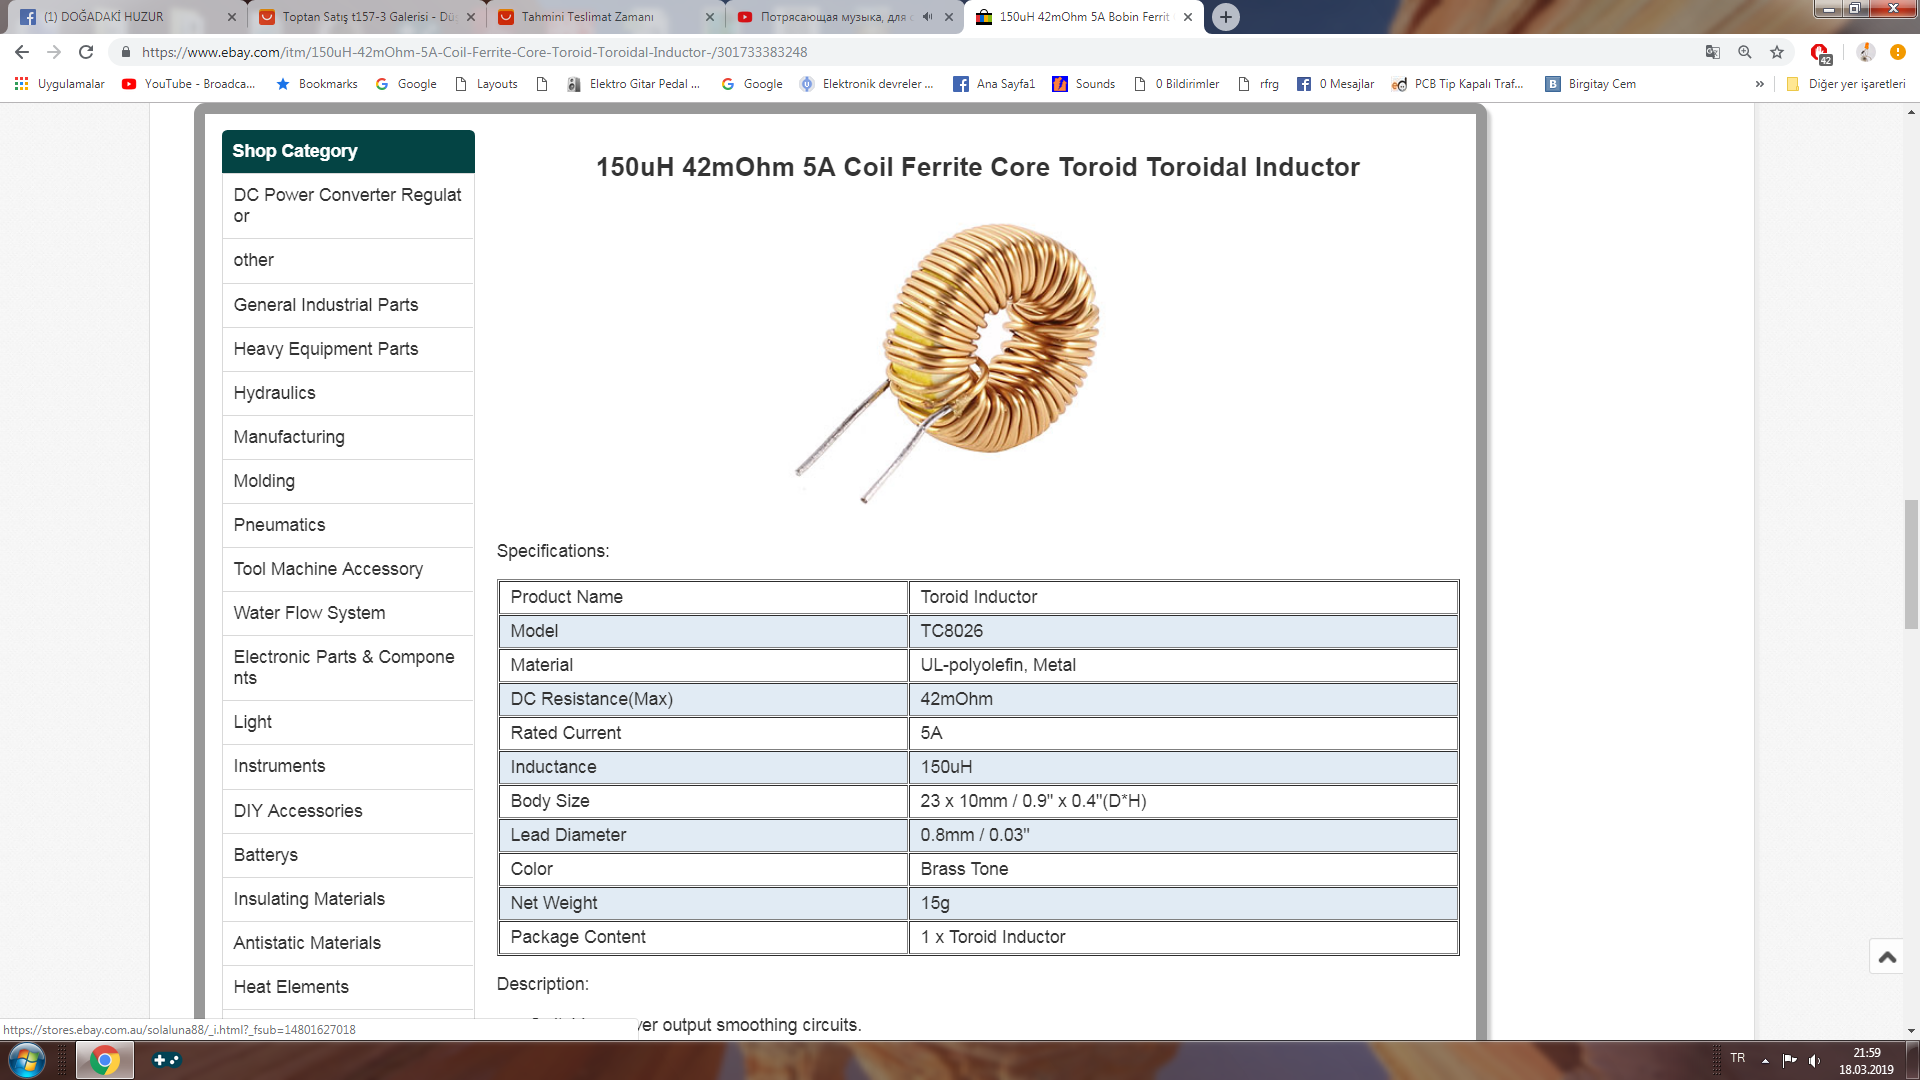1920x1080 pixels.
Task: Click the browser back arrow
Action: [x=22, y=52]
